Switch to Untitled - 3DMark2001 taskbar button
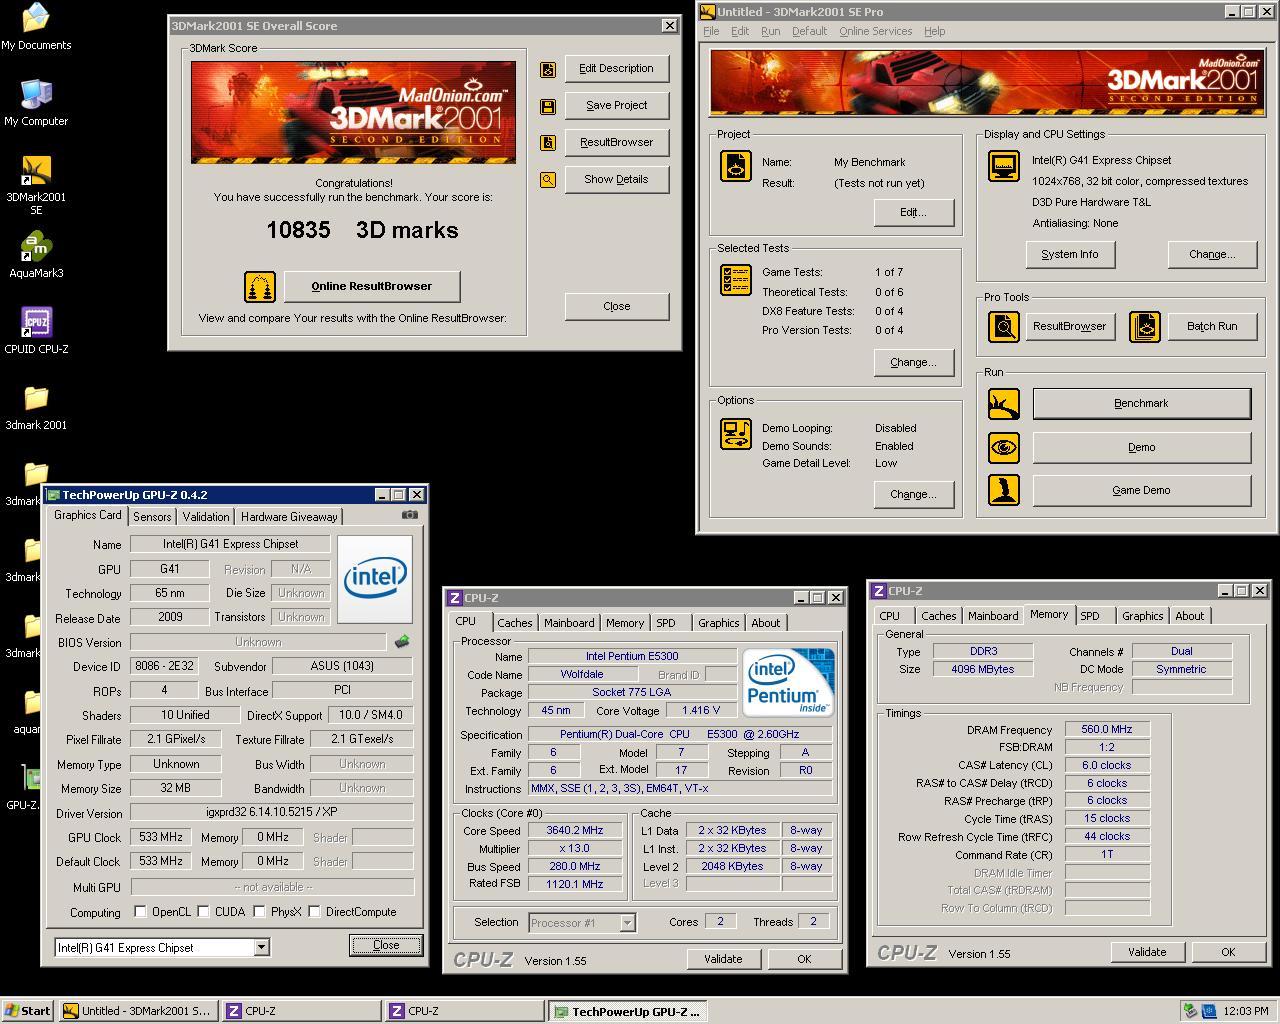The height and width of the screenshot is (1024, 1280). 137,1011
